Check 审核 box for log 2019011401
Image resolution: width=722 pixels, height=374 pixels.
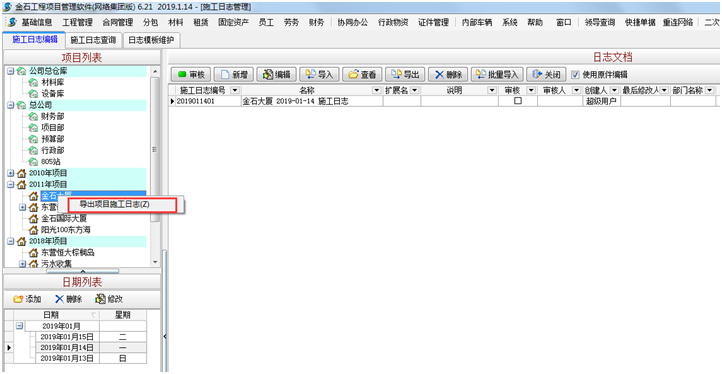coord(518,101)
